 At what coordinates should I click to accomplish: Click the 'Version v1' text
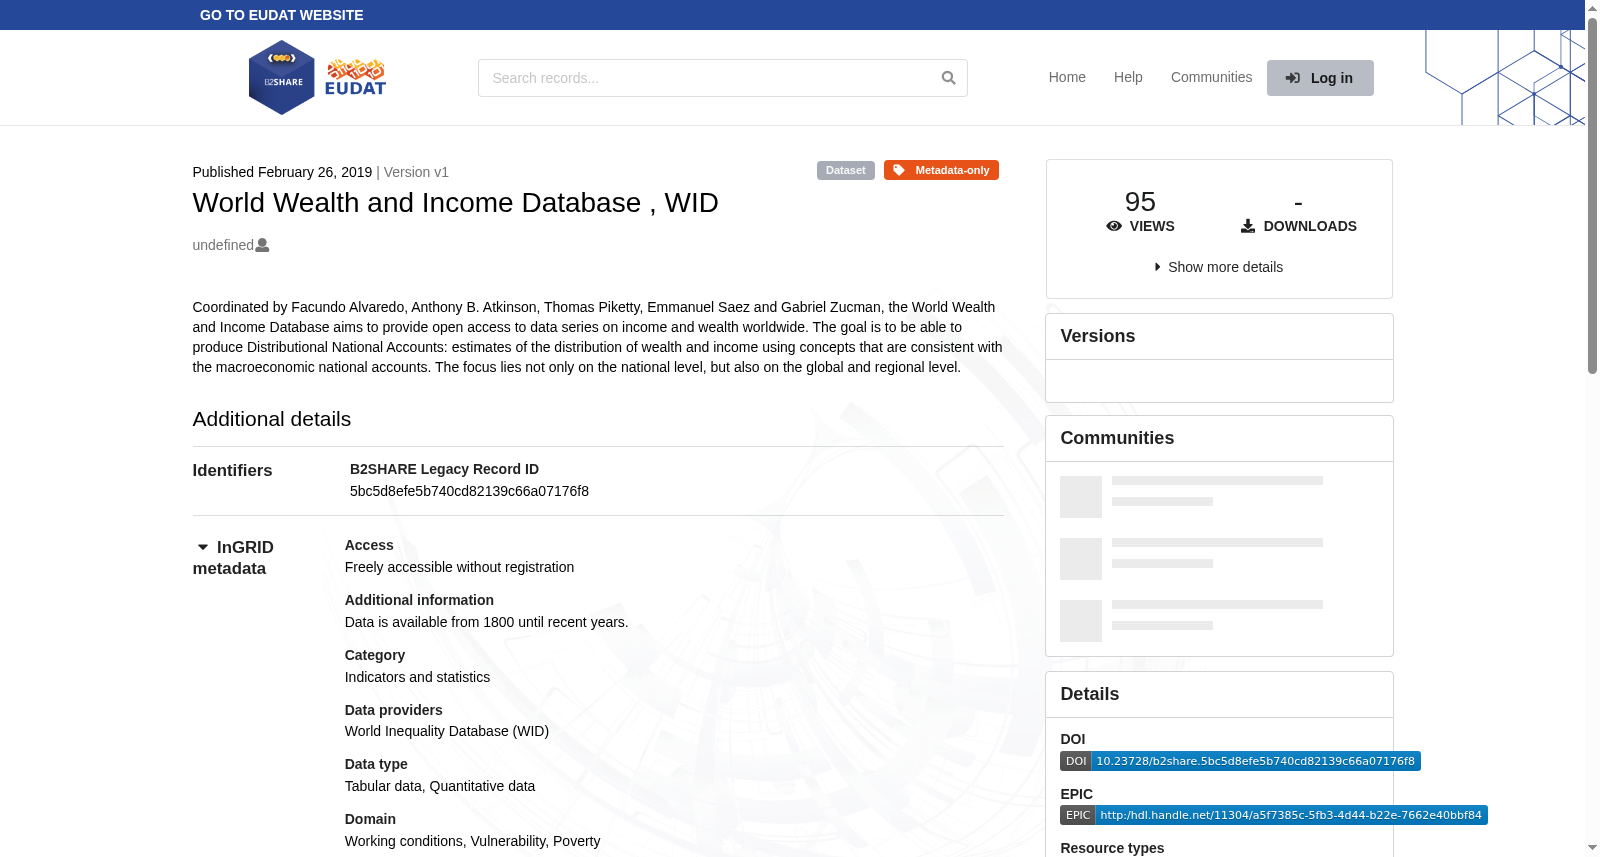click(416, 172)
